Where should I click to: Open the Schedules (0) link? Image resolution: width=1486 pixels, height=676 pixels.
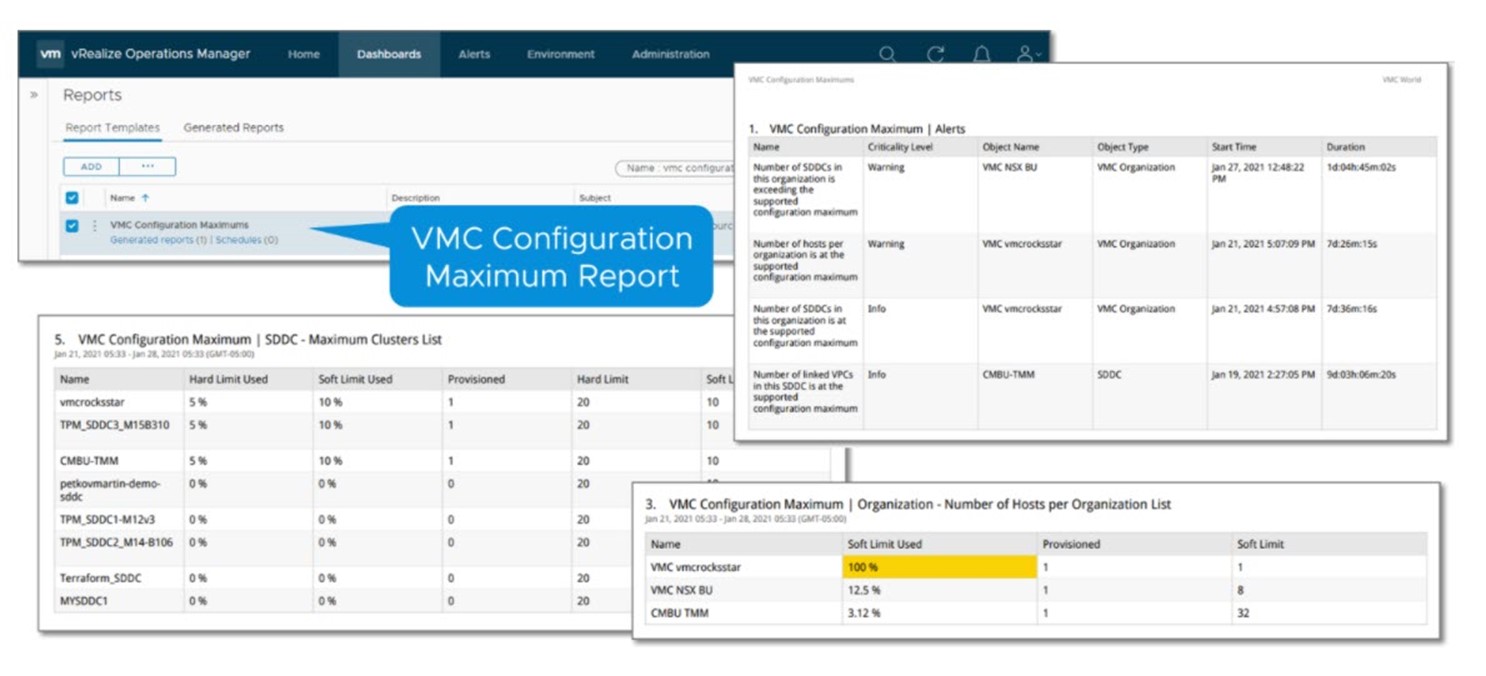coord(249,240)
